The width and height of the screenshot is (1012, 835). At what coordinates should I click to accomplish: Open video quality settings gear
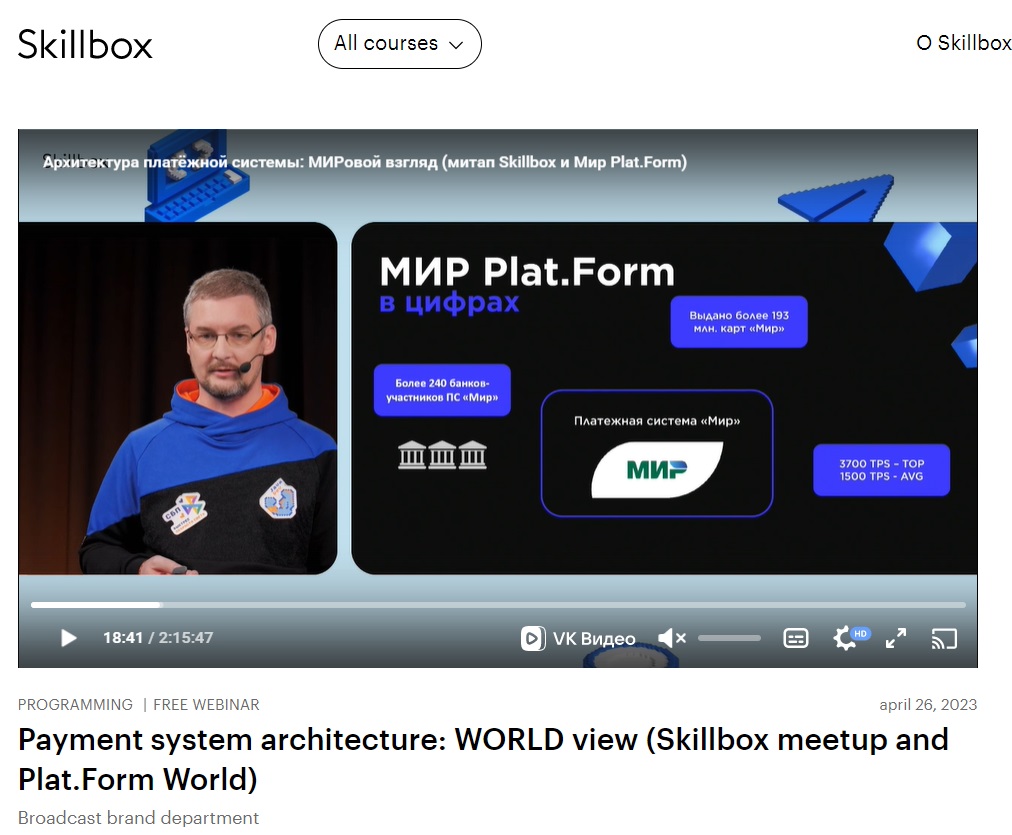coord(845,638)
